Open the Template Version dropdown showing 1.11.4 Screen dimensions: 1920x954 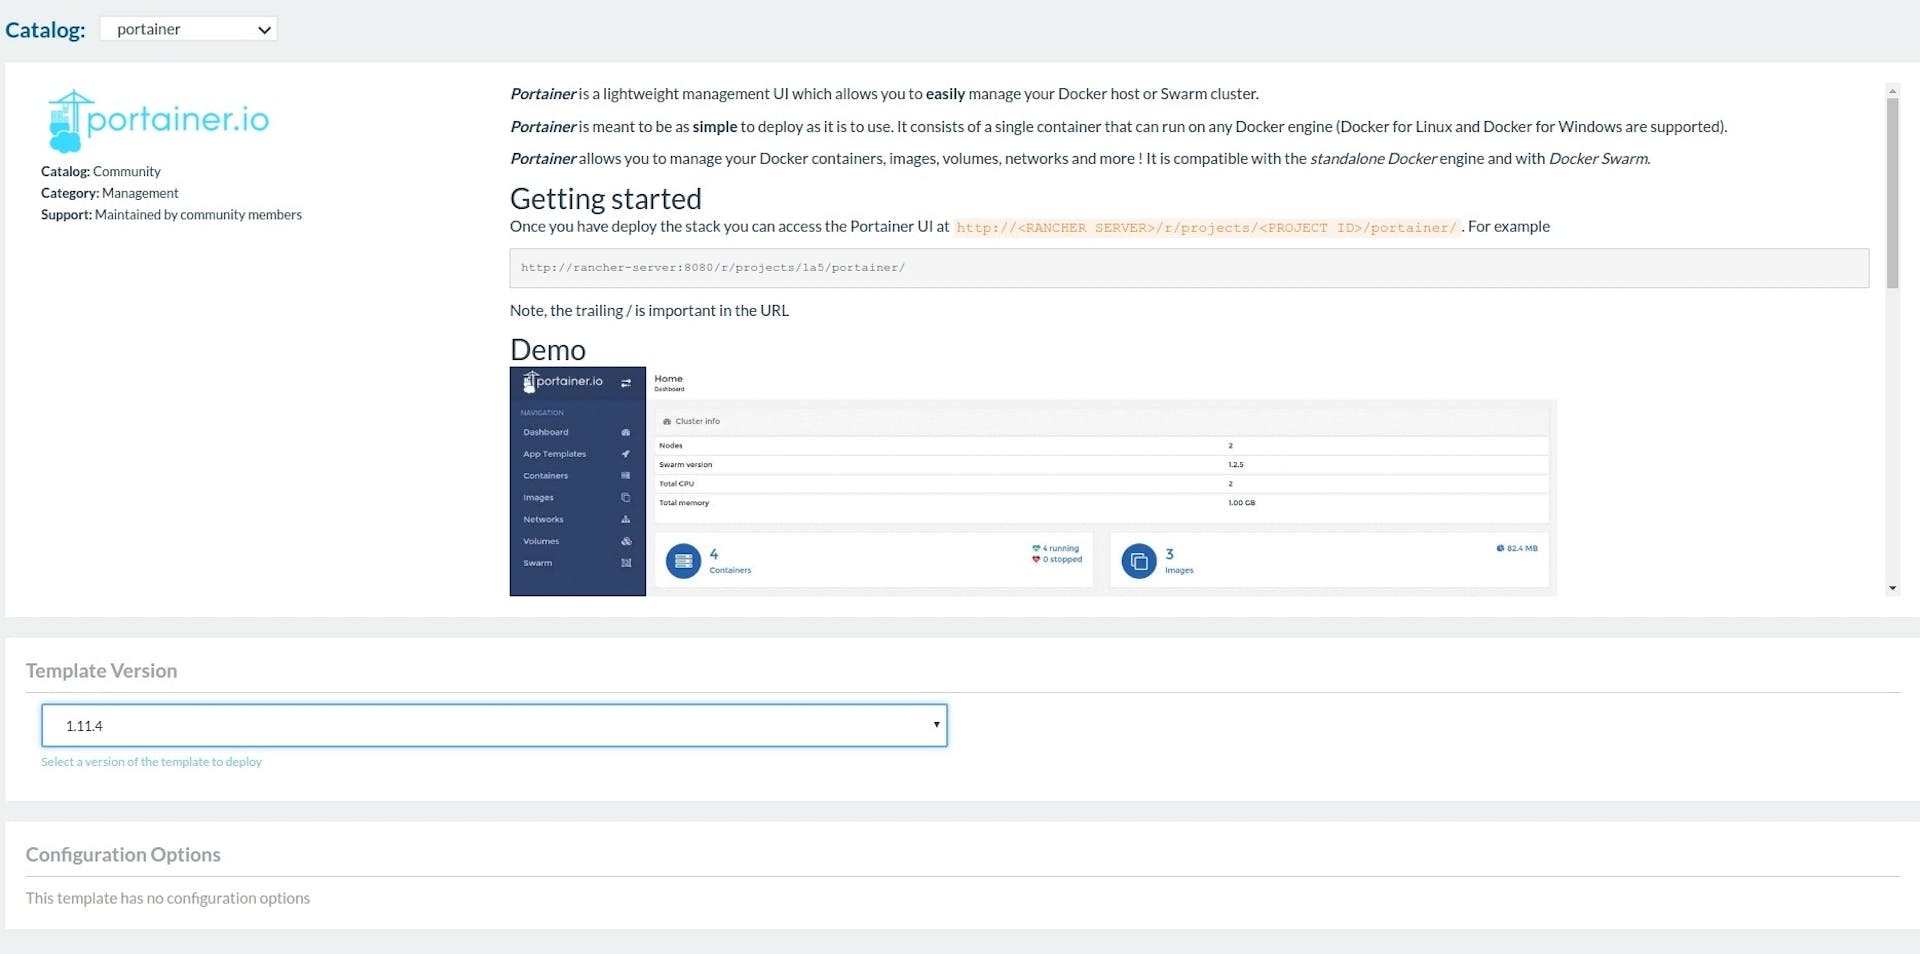point(494,725)
